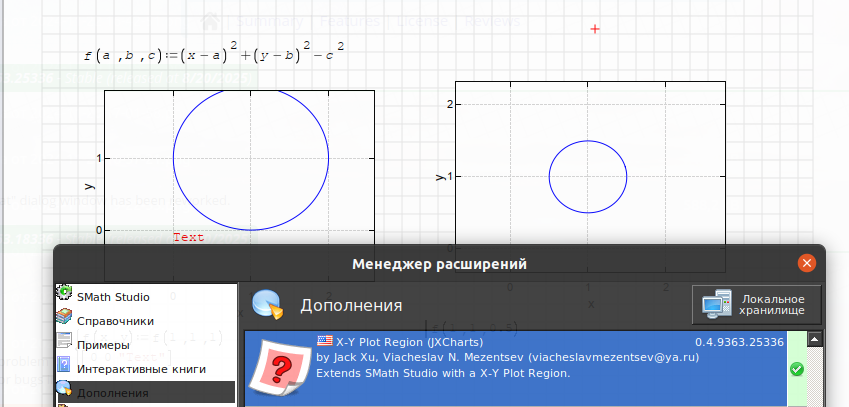The height and width of the screenshot is (407, 849).
Task: Click the Интерактивные книги icon
Action: 65,369
